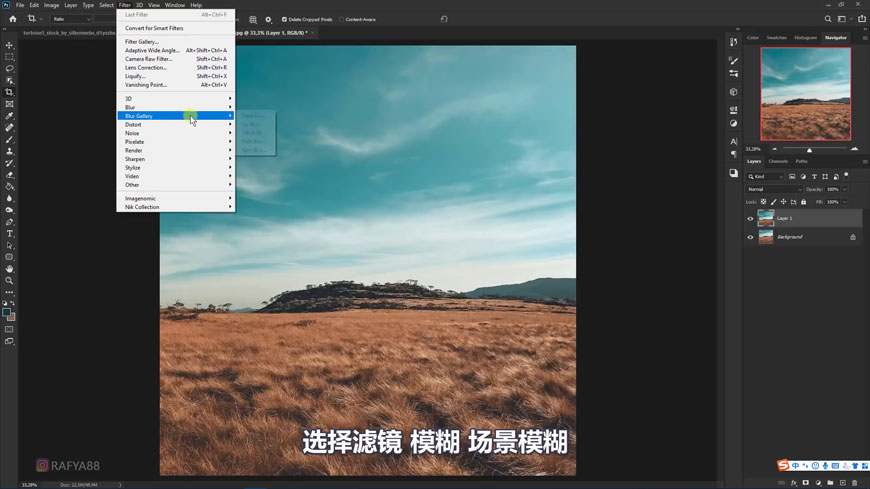
Task: Toggle visibility of the Background layer
Action: coord(750,237)
